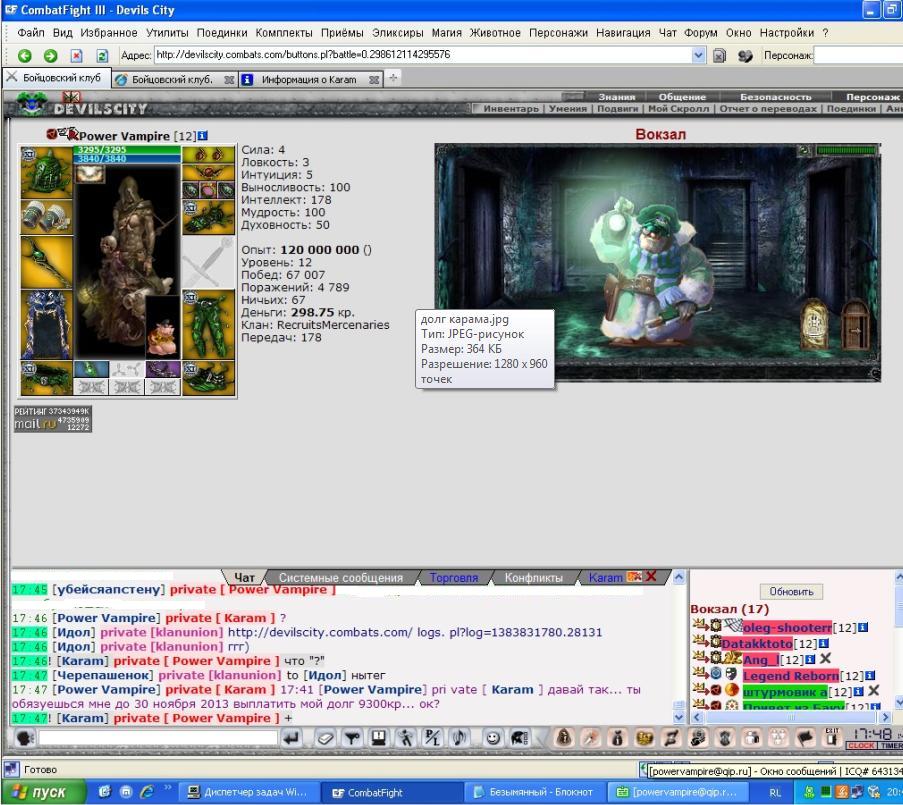Image resolution: width=903 pixels, height=805 pixels.
Task: Close the 'Информация о Karam' browser tab
Action: pos(373,79)
